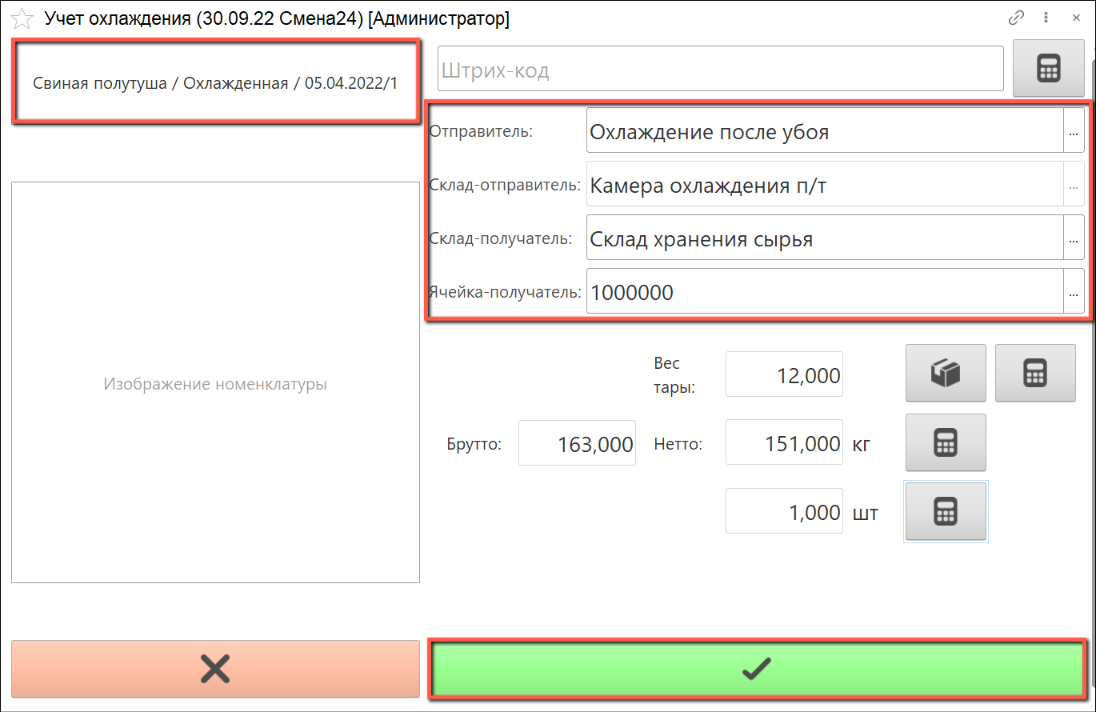Open selection for Склад-получатель field
Viewport: 1096px width, 712px height.
coord(1073,239)
